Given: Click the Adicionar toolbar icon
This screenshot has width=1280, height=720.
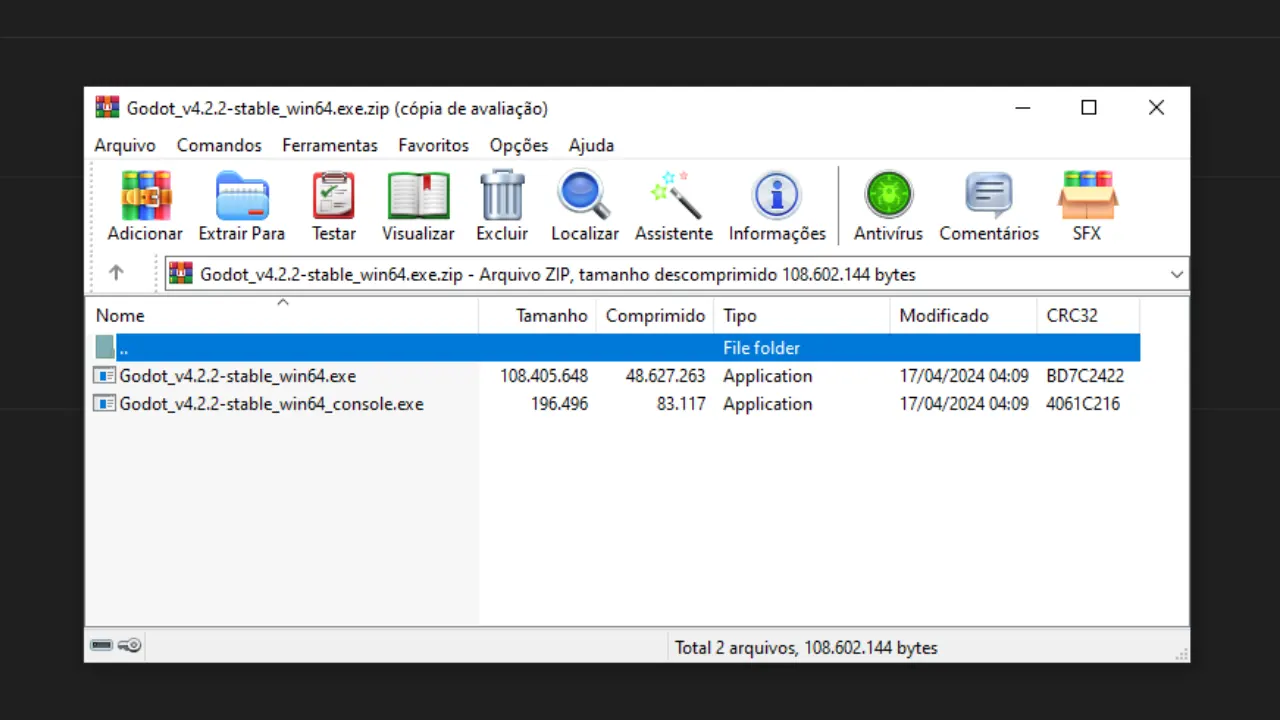Looking at the screenshot, I should click(x=145, y=195).
